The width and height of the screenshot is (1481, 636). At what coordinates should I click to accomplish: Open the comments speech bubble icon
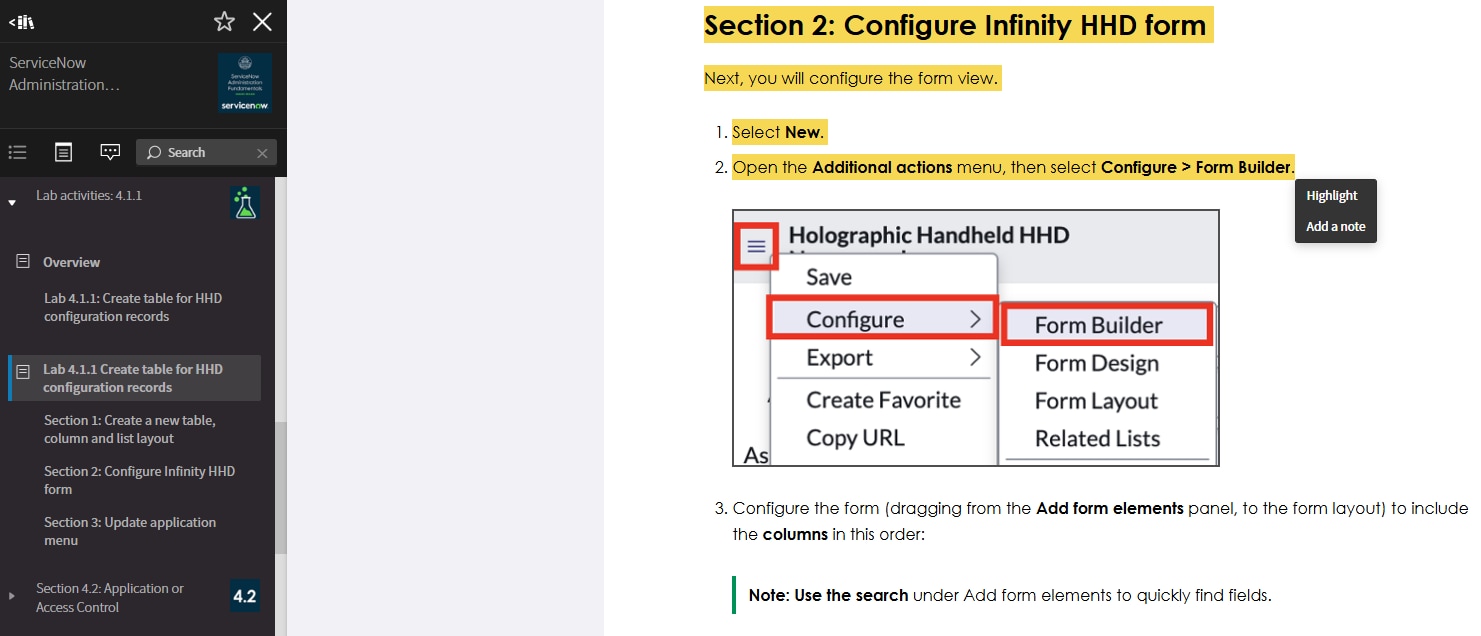click(x=110, y=152)
